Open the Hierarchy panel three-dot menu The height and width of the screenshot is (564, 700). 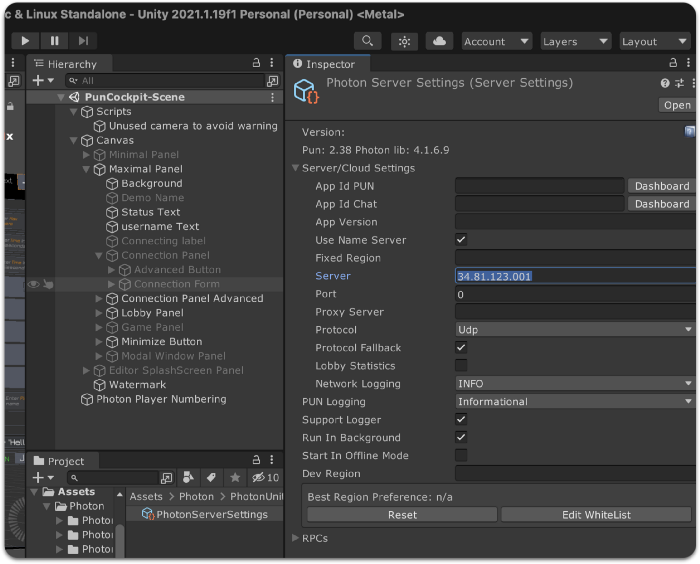click(272, 63)
